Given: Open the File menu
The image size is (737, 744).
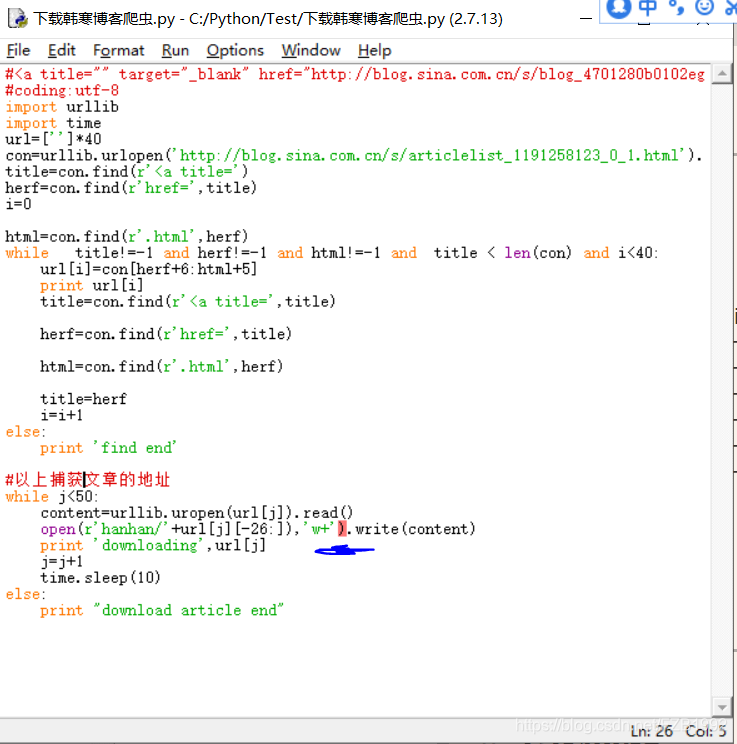Looking at the screenshot, I should (19, 50).
